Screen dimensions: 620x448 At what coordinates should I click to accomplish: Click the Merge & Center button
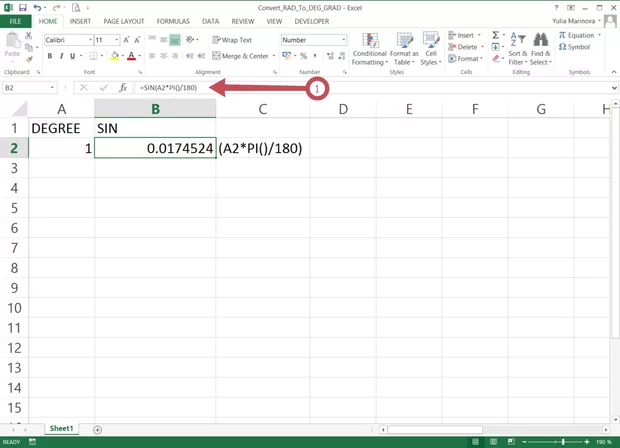coord(241,56)
